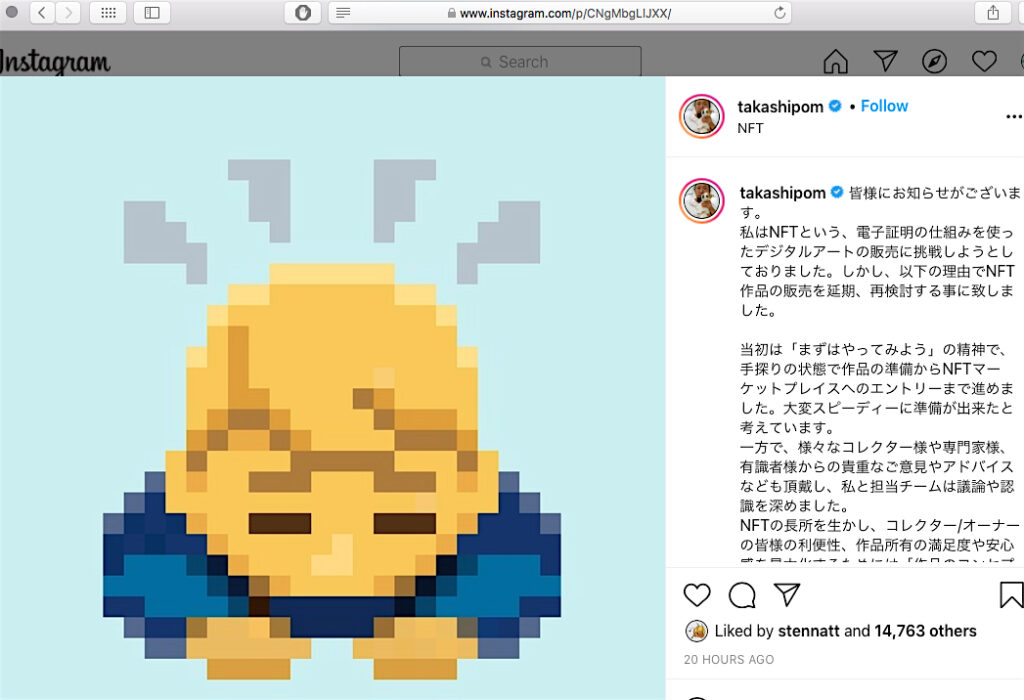Open takashipom profile from header username
1024x700 pixels.
point(780,106)
